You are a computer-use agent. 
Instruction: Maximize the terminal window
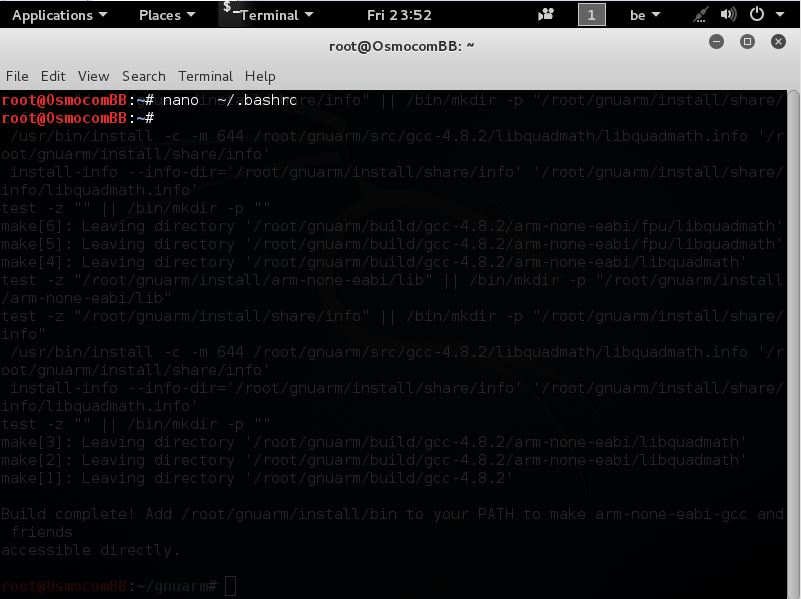pyautogui.click(x=747, y=42)
